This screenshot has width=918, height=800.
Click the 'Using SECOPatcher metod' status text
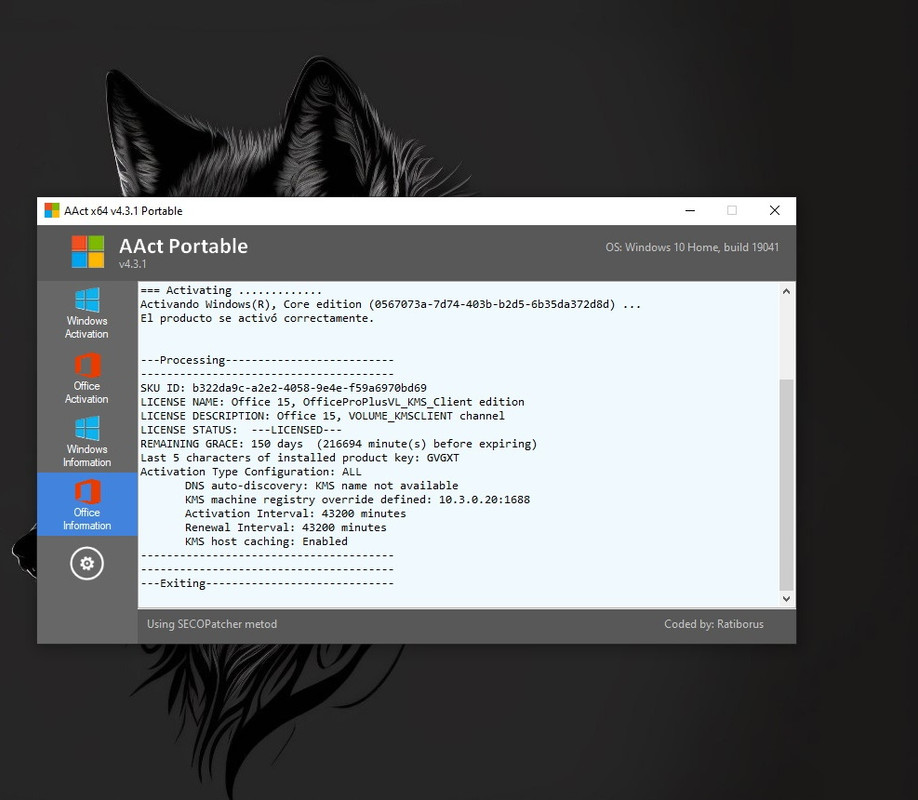tap(212, 624)
